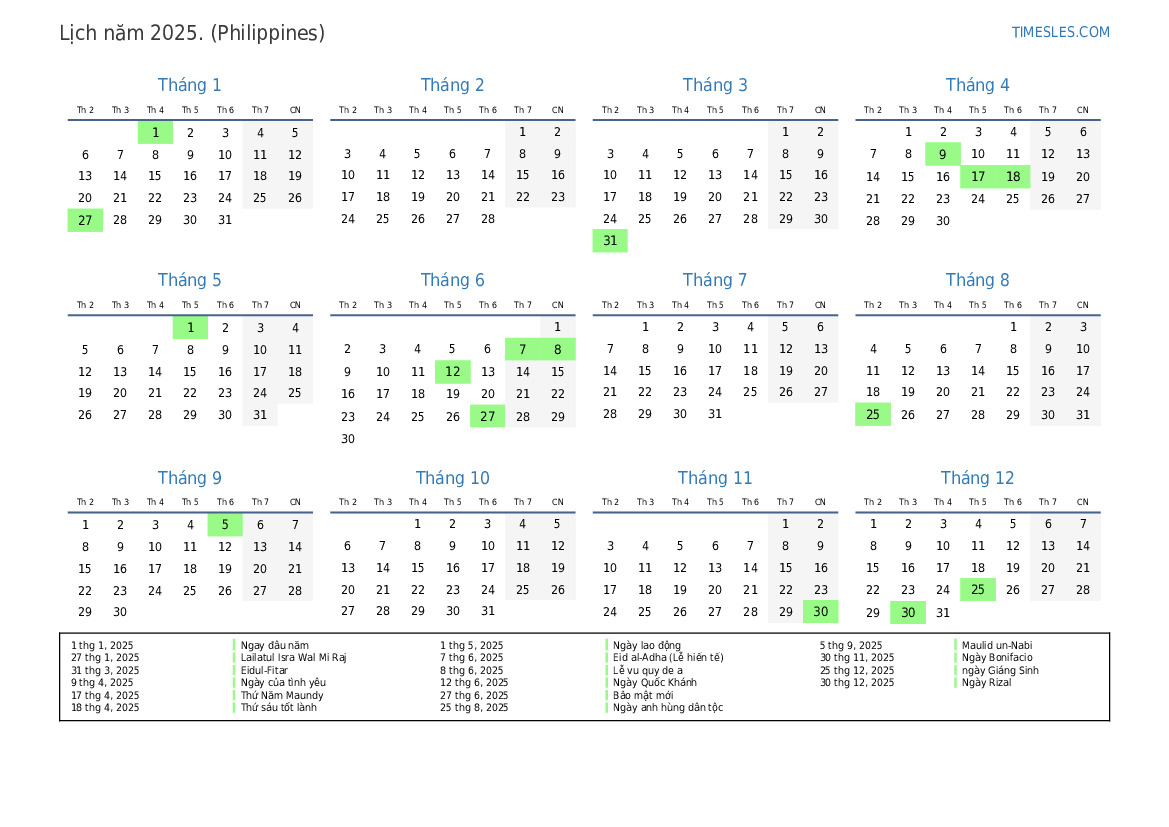1169x827 pixels.
Task: Click the Lailatul Isra Wal Mi Raj legend entry
Action: coord(293,658)
